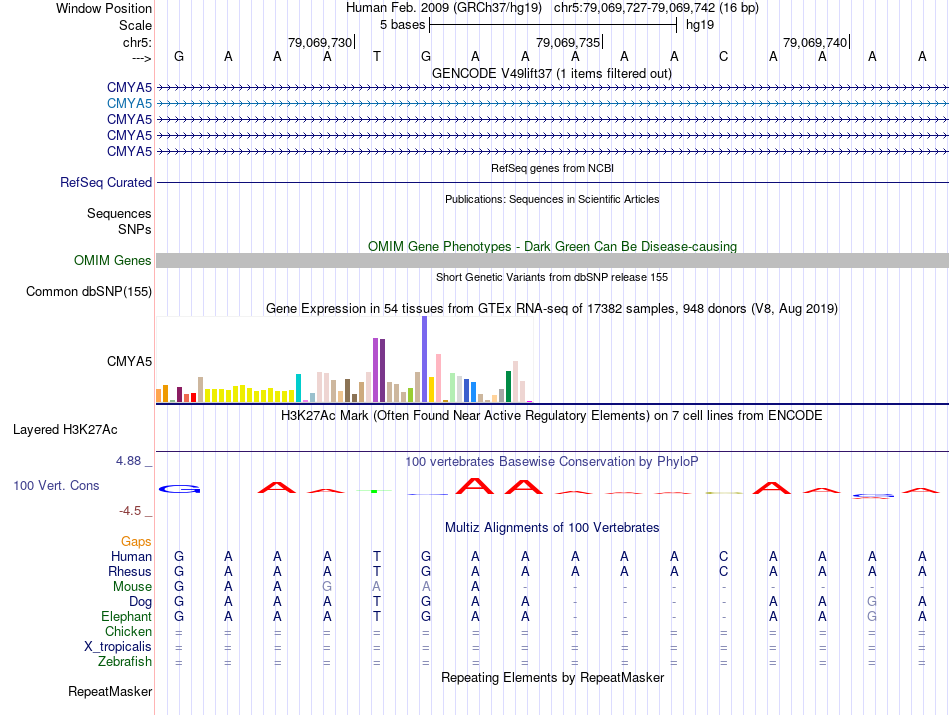Click the gray G in Dog alignment row
This screenshot has width=950, height=715.
(872, 602)
